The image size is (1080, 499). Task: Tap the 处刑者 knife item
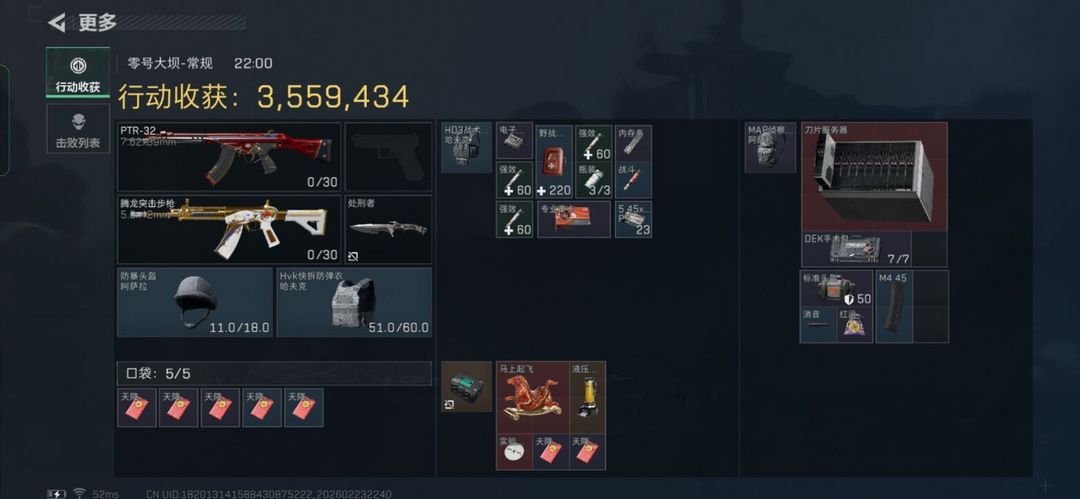click(x=388, y=230)
